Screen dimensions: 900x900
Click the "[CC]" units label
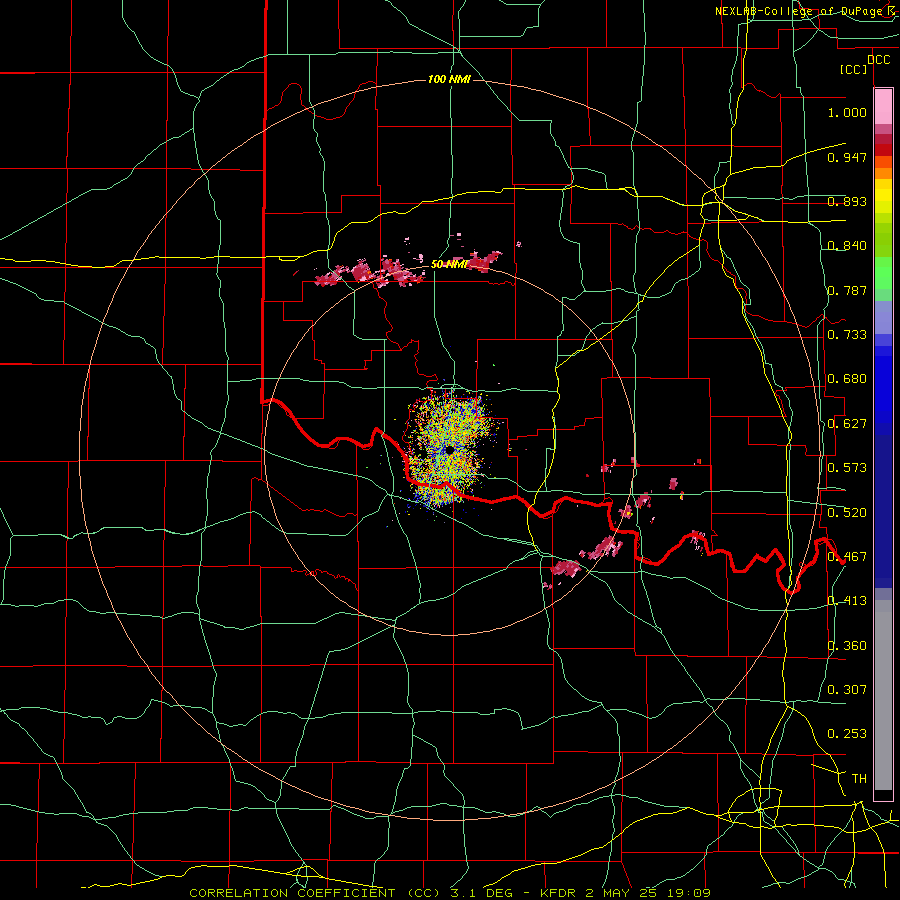point(854,69)
